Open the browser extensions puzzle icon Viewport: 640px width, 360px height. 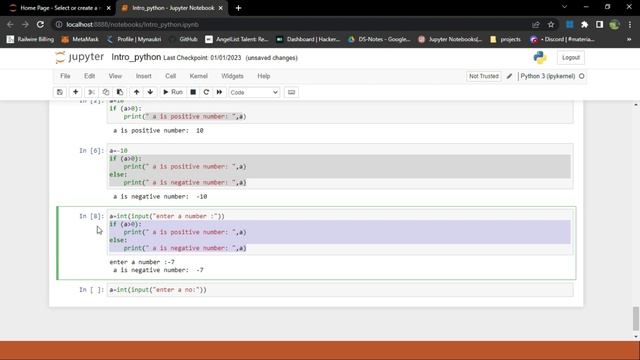tap(584, 24)
